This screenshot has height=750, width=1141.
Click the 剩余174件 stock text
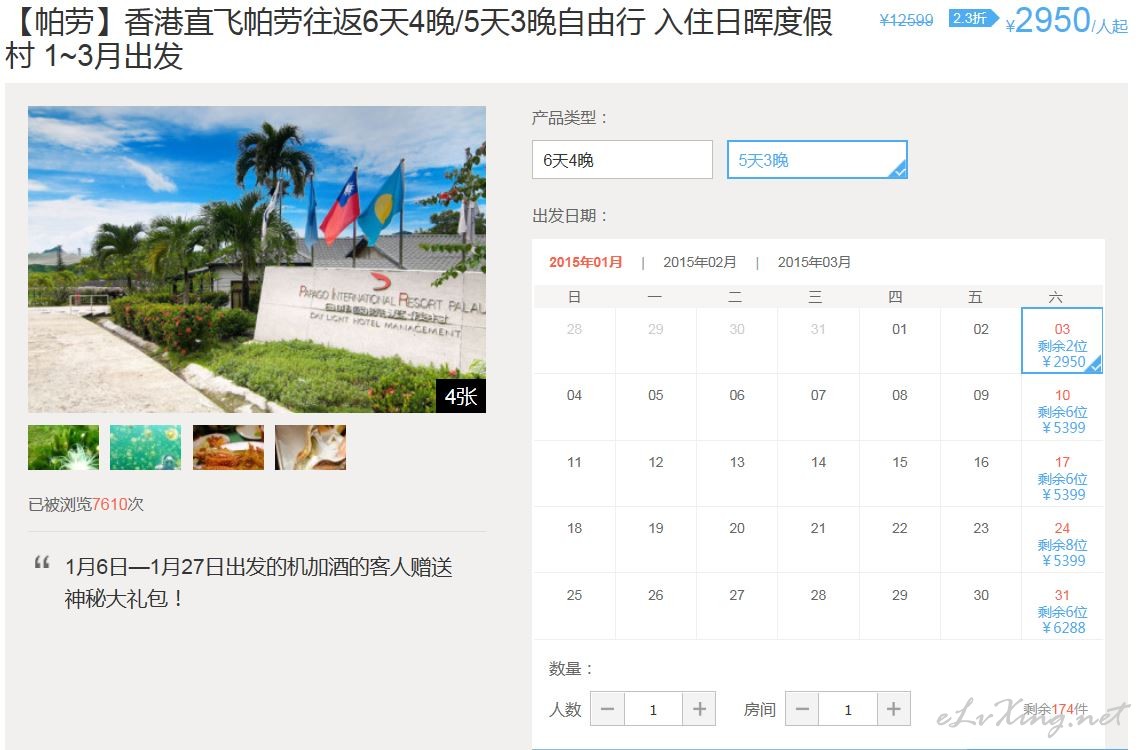[1055, 709]
